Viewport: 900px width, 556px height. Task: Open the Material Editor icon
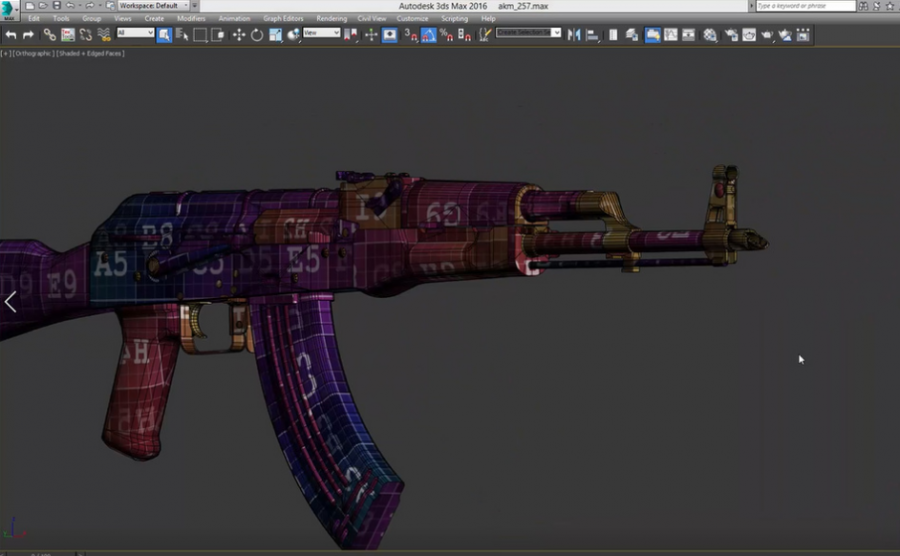pos(710,35)
